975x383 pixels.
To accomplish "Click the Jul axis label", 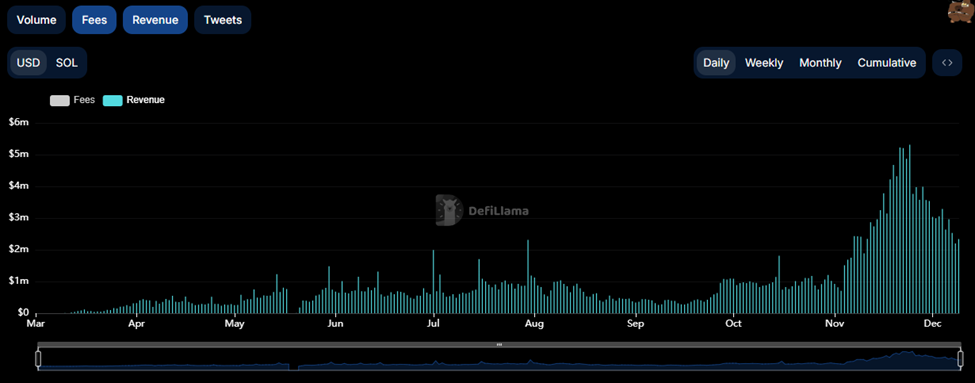I will pyautogui.click(x=434, y=324).
